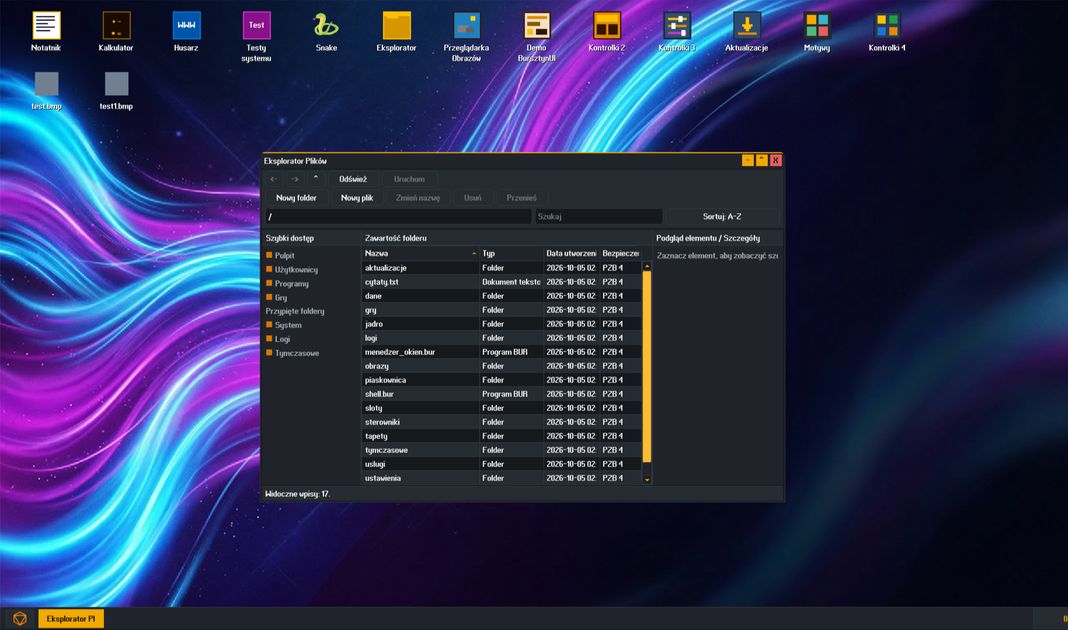Go forward with the right arrow button

(x=294, y=179)
